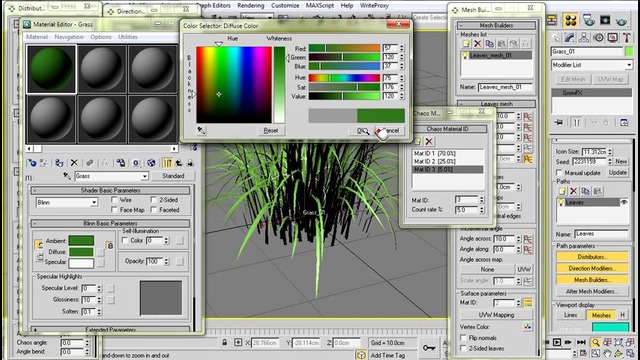Click Standard material type button
Screen dimensions: 640x360
click(x=173, y=176)
